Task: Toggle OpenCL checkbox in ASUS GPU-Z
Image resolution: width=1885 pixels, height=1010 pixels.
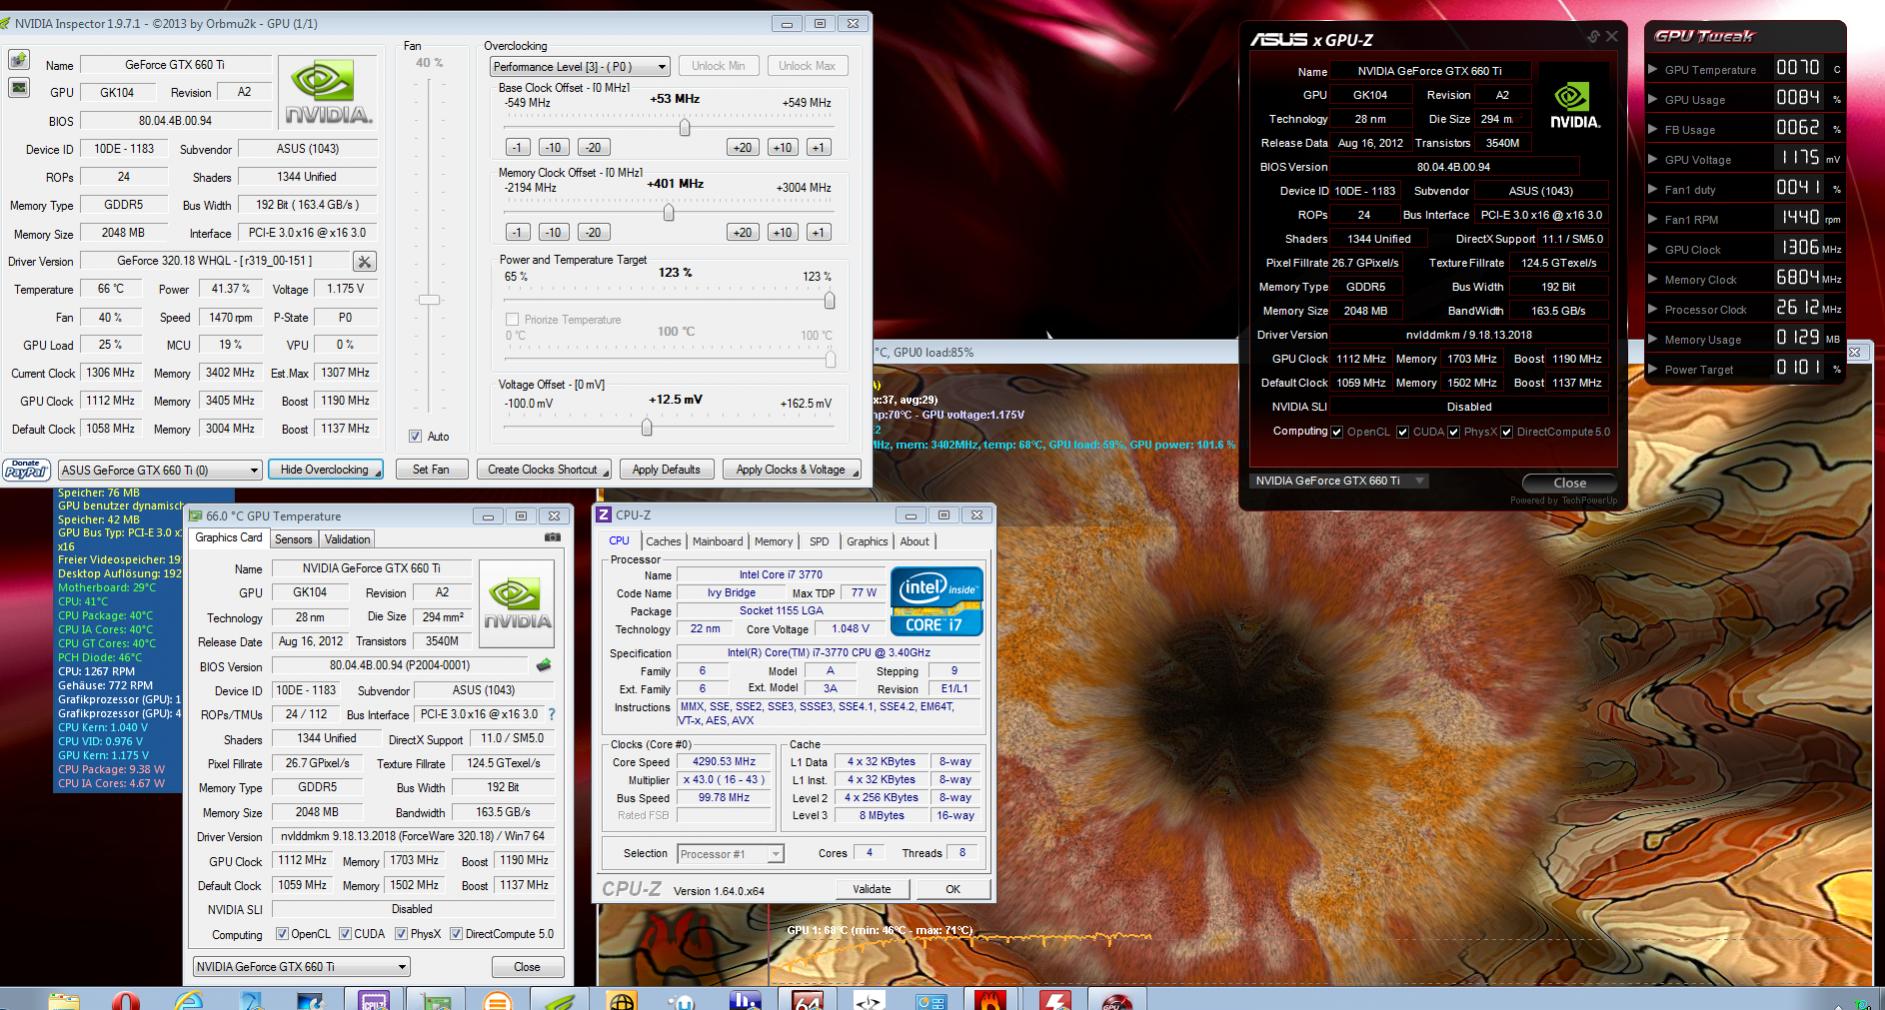Action: [1337, 432]
